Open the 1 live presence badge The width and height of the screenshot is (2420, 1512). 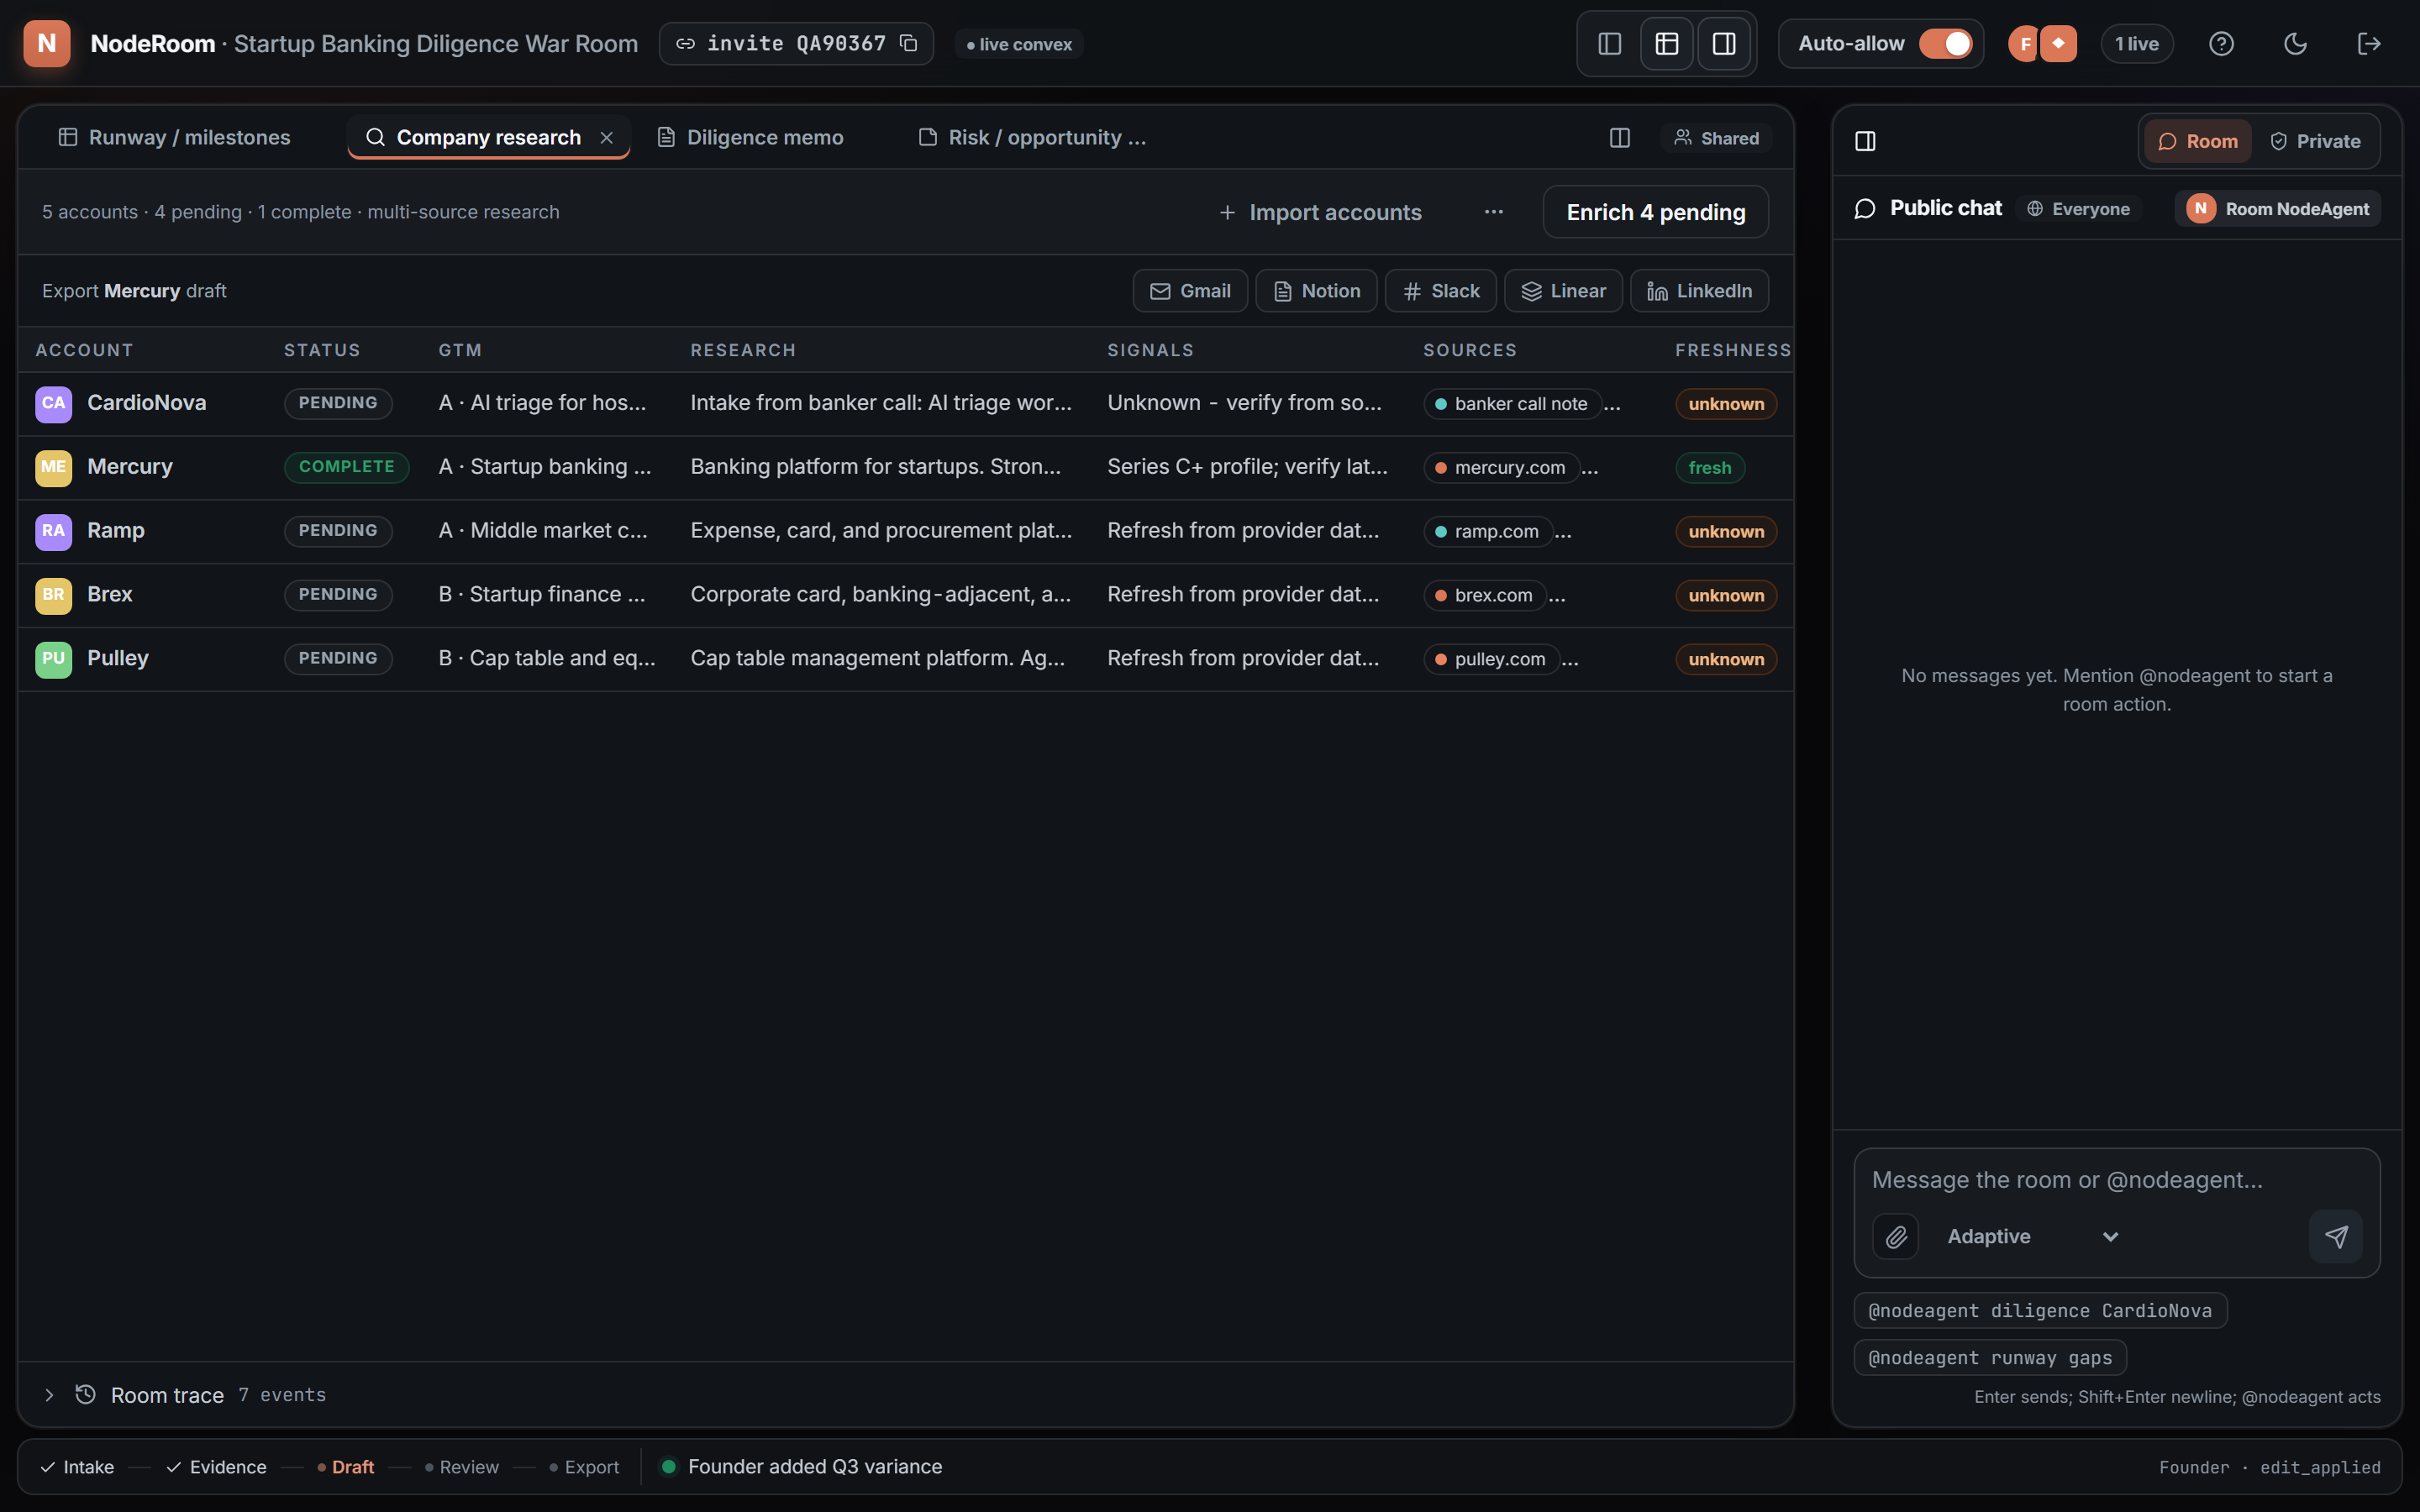point(2137,43)
